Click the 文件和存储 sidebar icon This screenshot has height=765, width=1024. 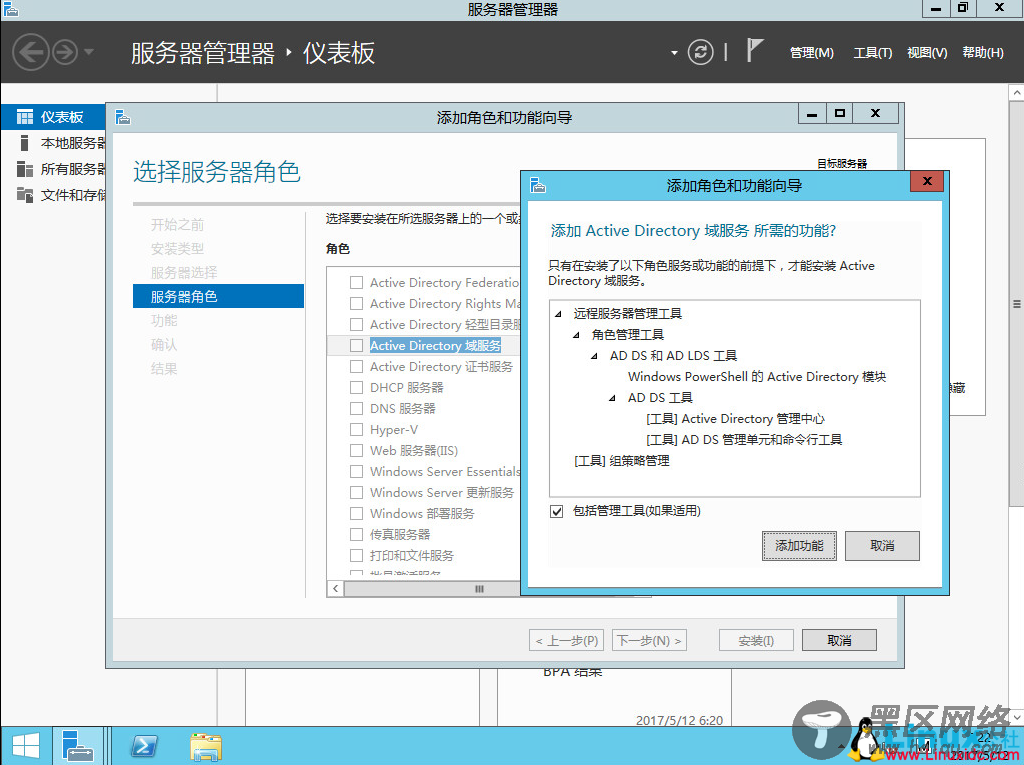(x=25, y=195)
